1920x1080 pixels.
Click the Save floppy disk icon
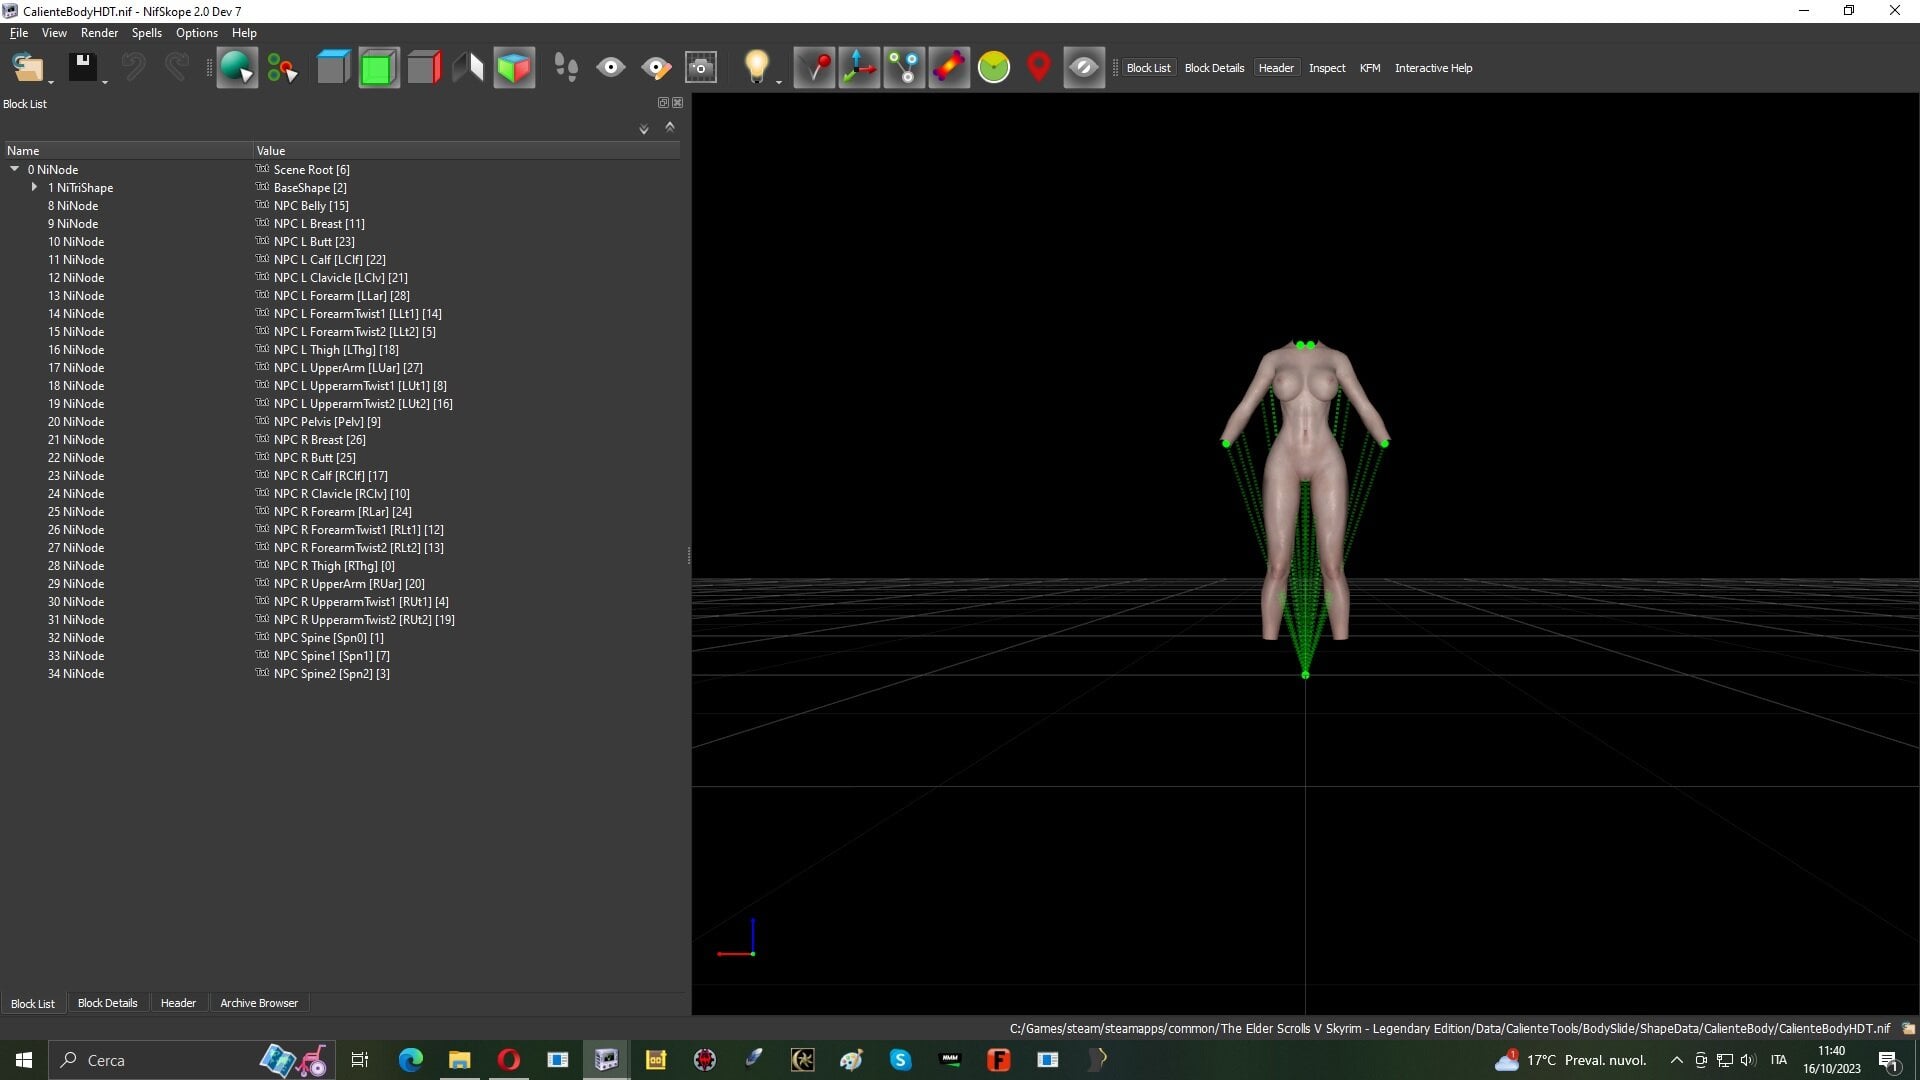tap(82, 68)
